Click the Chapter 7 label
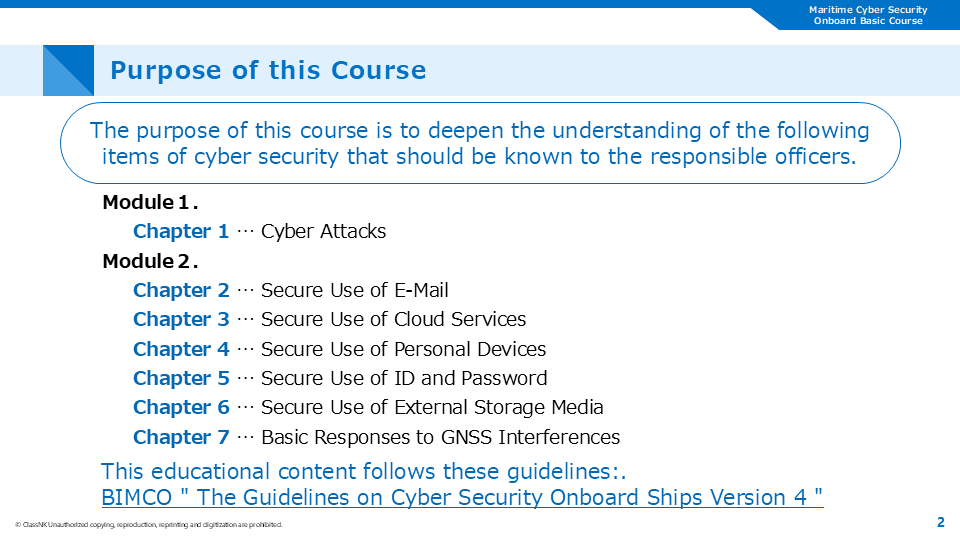960x540 pixels. pyautogui.click(x=181, y=437)
